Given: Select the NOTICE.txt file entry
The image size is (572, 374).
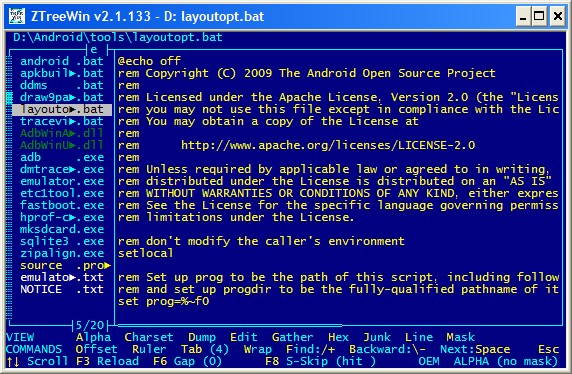Looking at the screenshot, I should pos(62,289).
